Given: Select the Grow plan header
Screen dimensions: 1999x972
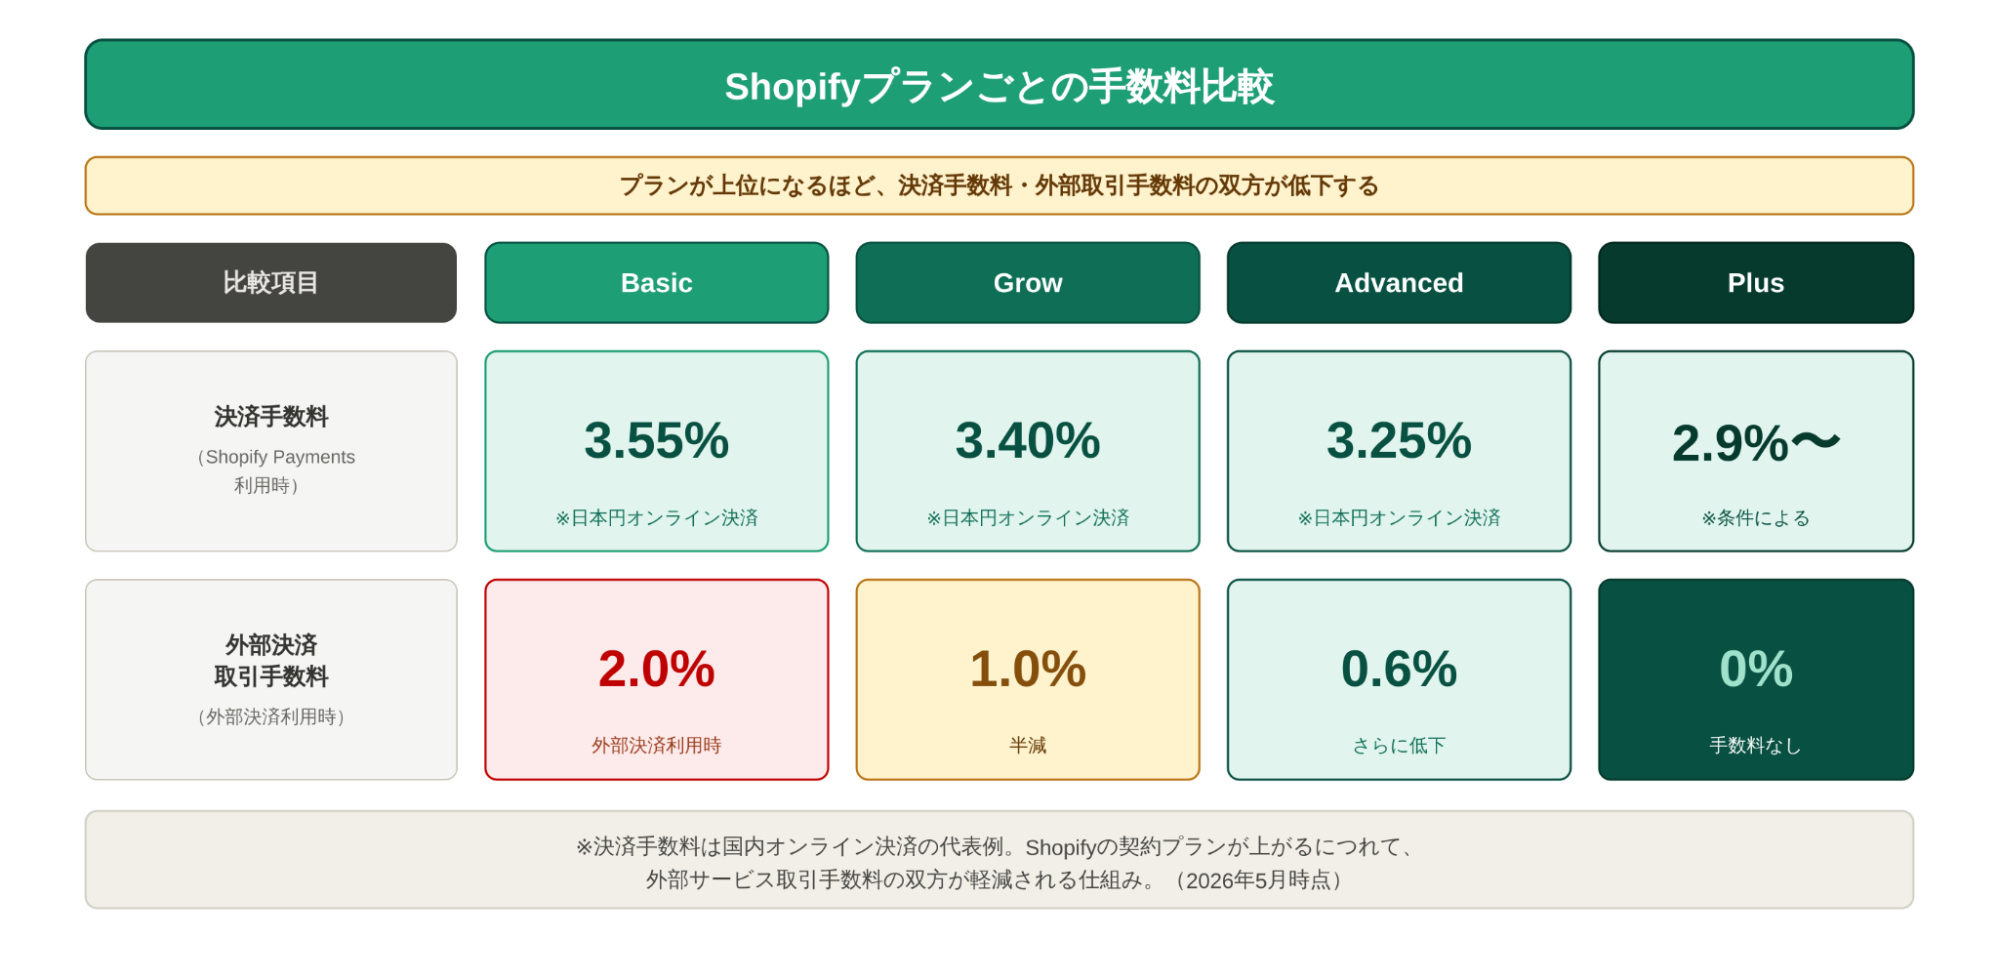Looking at the screenshot, I should point(1028,283).
